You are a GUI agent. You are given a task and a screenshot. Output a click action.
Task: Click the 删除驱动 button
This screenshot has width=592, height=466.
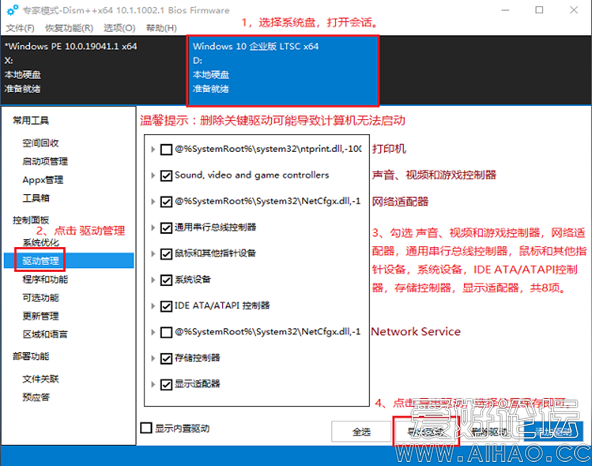tap(490, 432)
